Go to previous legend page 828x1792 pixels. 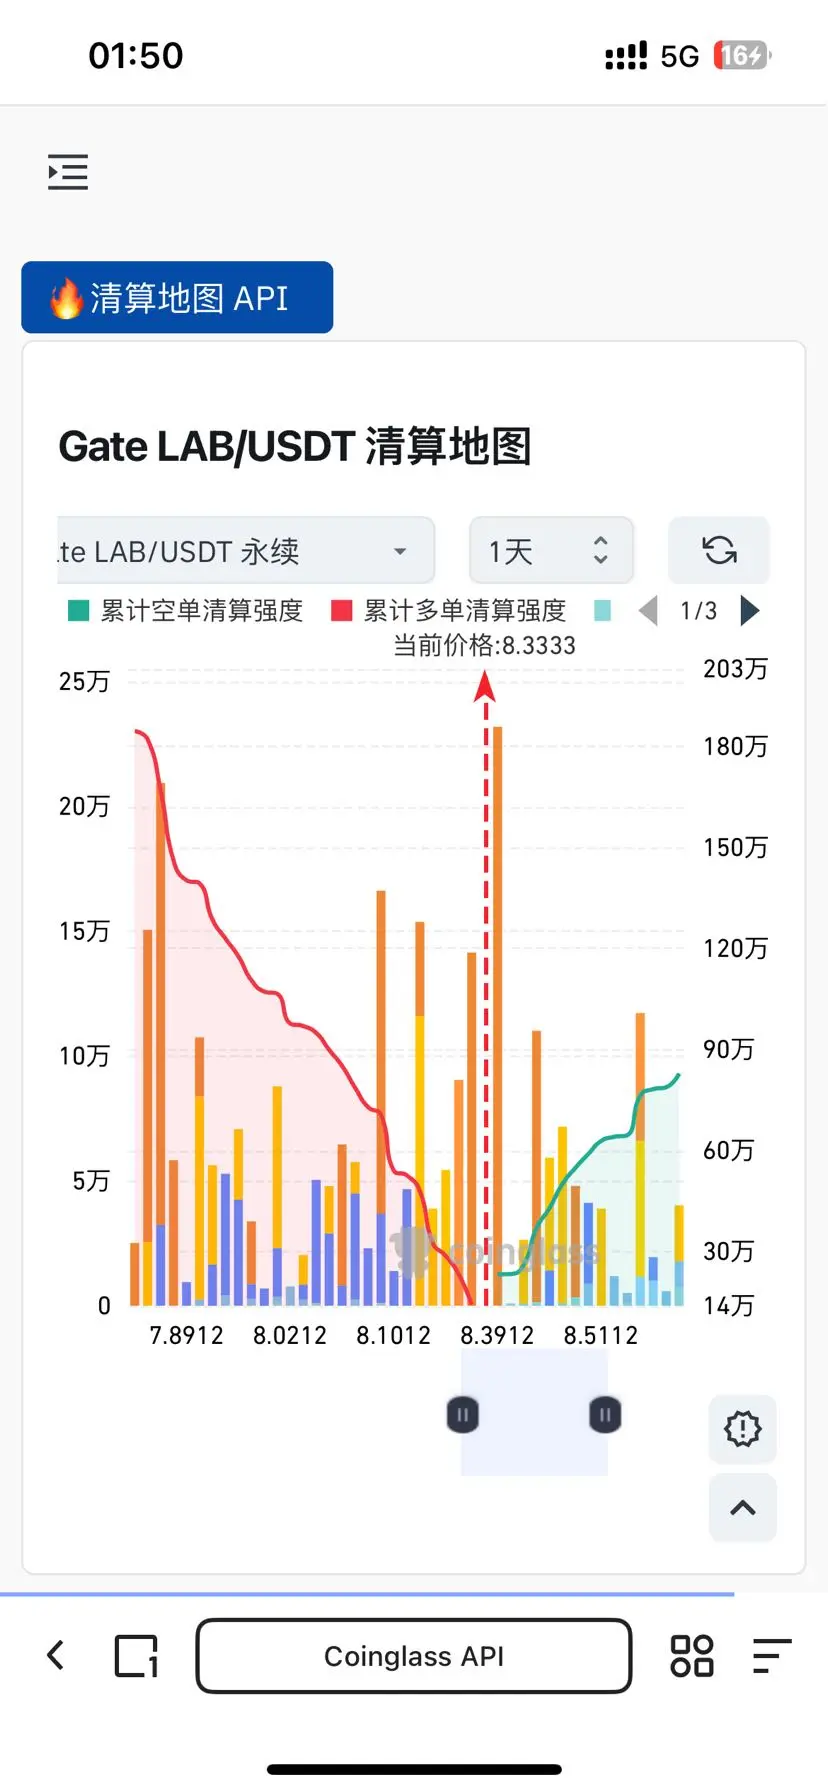pos(648,611)
